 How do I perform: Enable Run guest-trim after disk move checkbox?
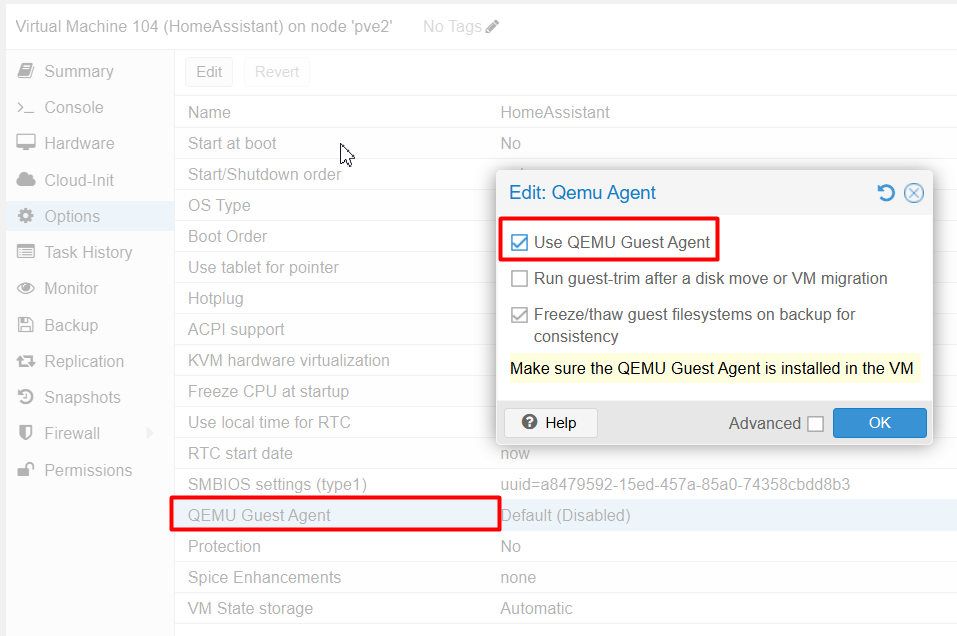519,278
